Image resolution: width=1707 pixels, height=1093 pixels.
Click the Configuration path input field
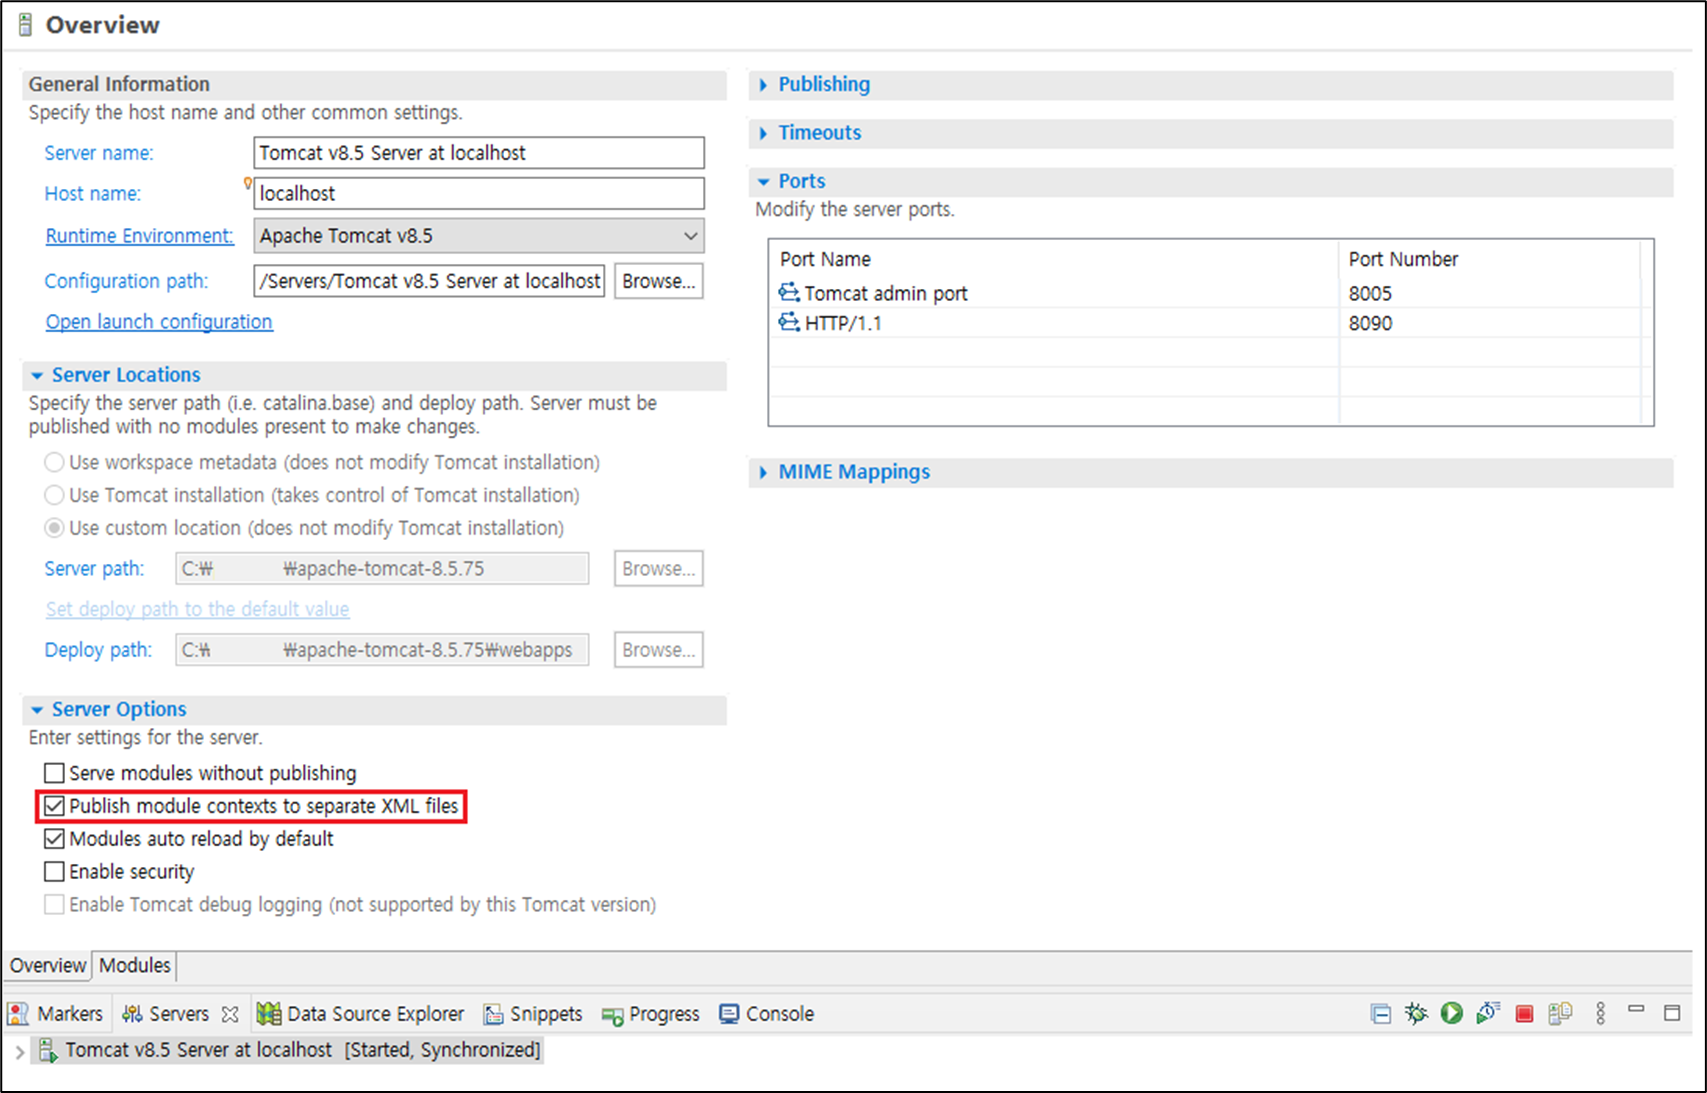[429, 281]
